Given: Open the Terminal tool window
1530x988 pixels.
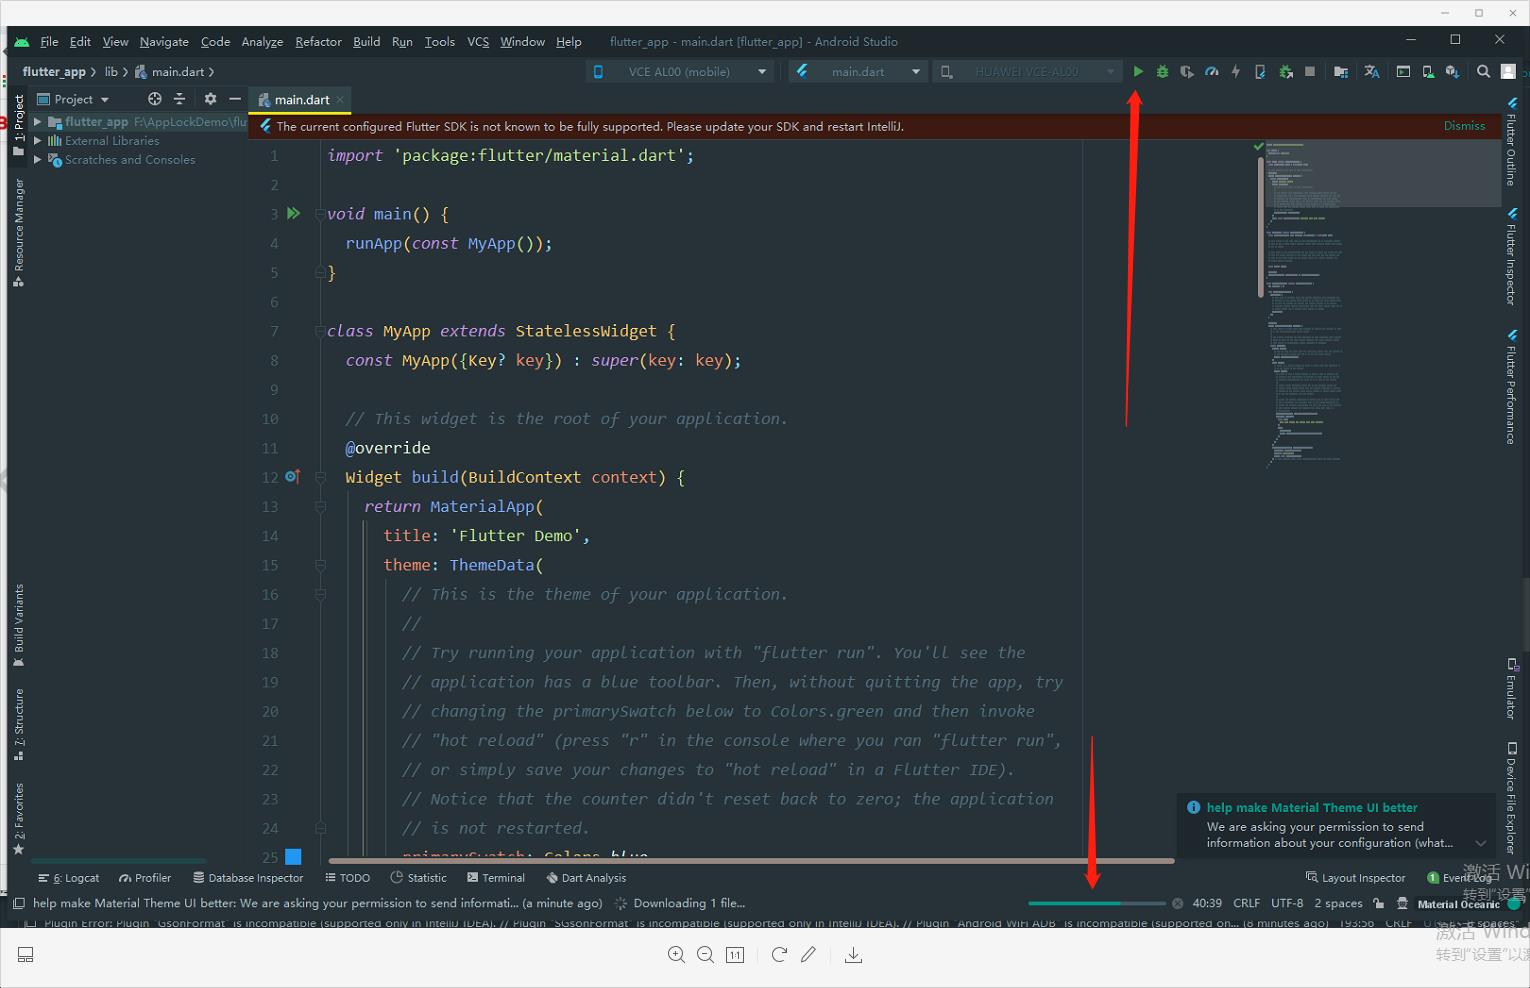Looking at the screenshot, I should click(496, 878).
